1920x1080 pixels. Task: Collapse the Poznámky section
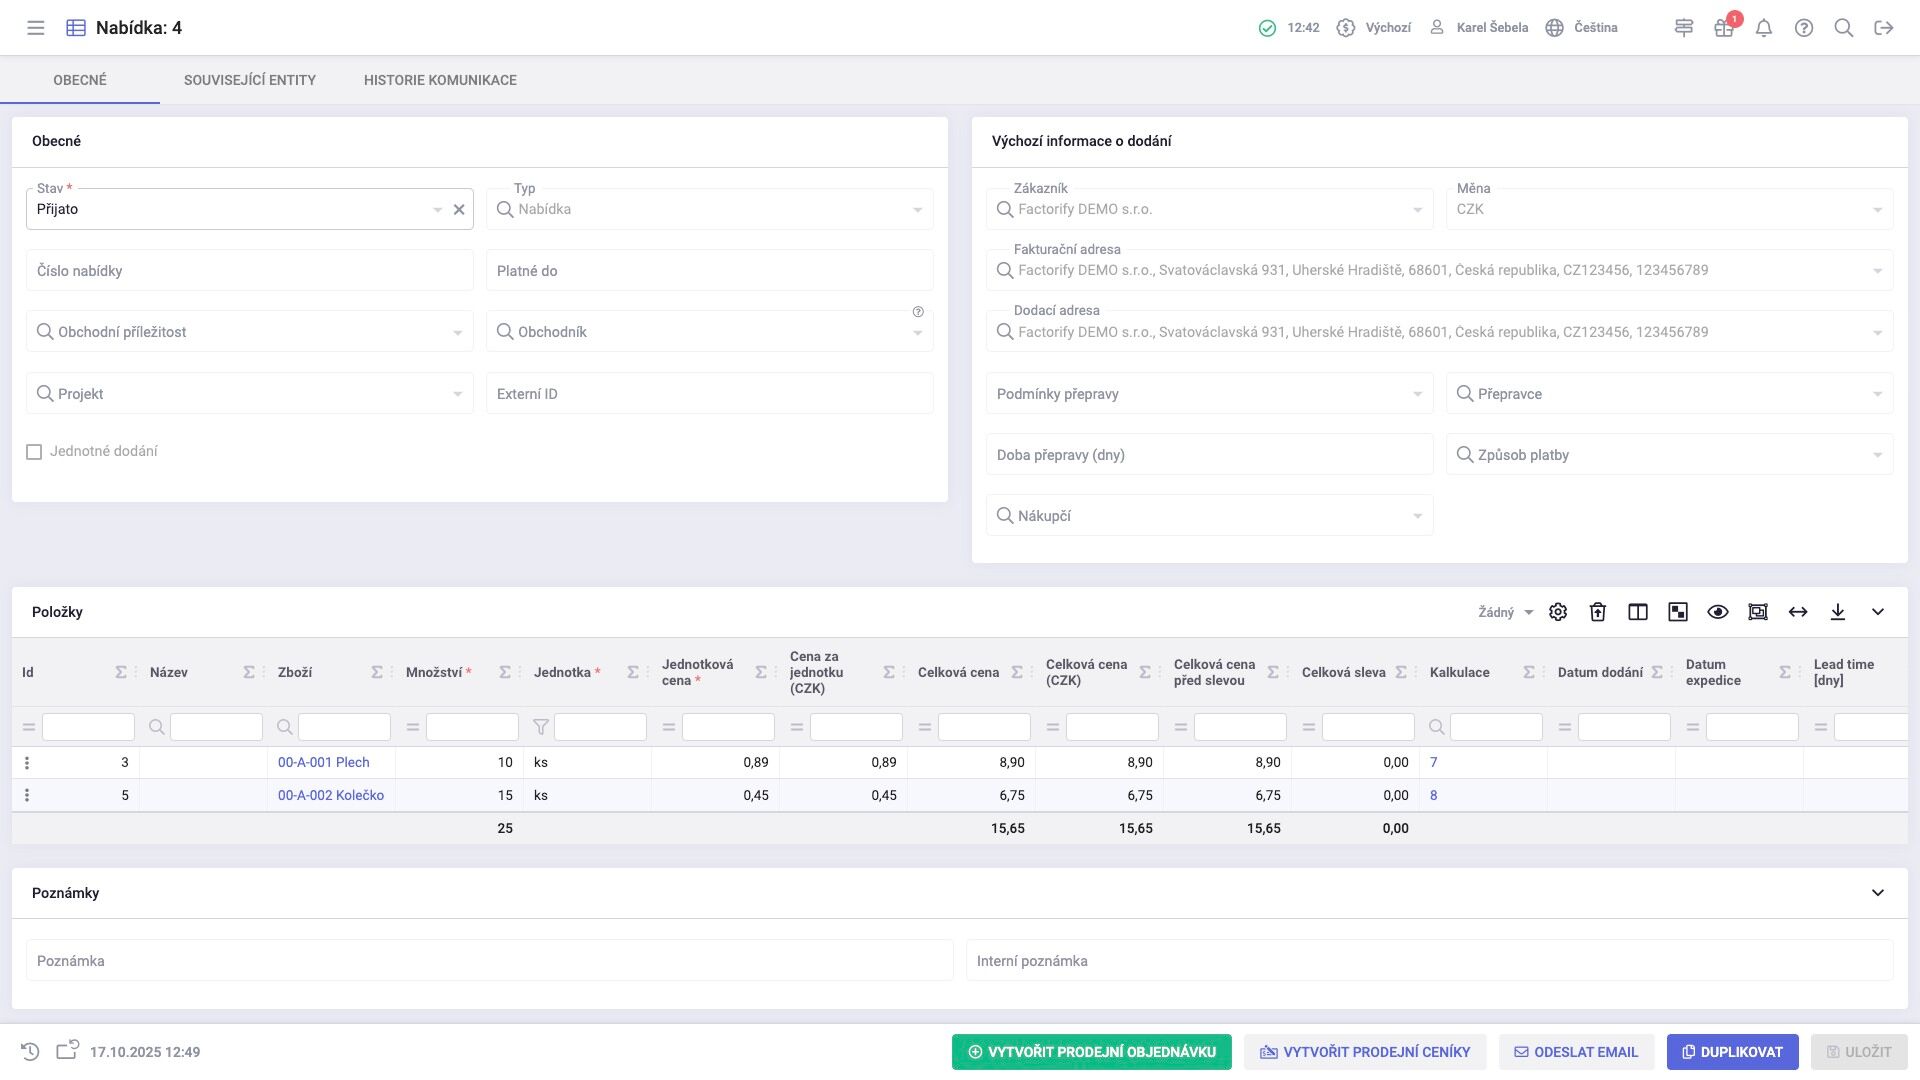[x=1878, y=893]
